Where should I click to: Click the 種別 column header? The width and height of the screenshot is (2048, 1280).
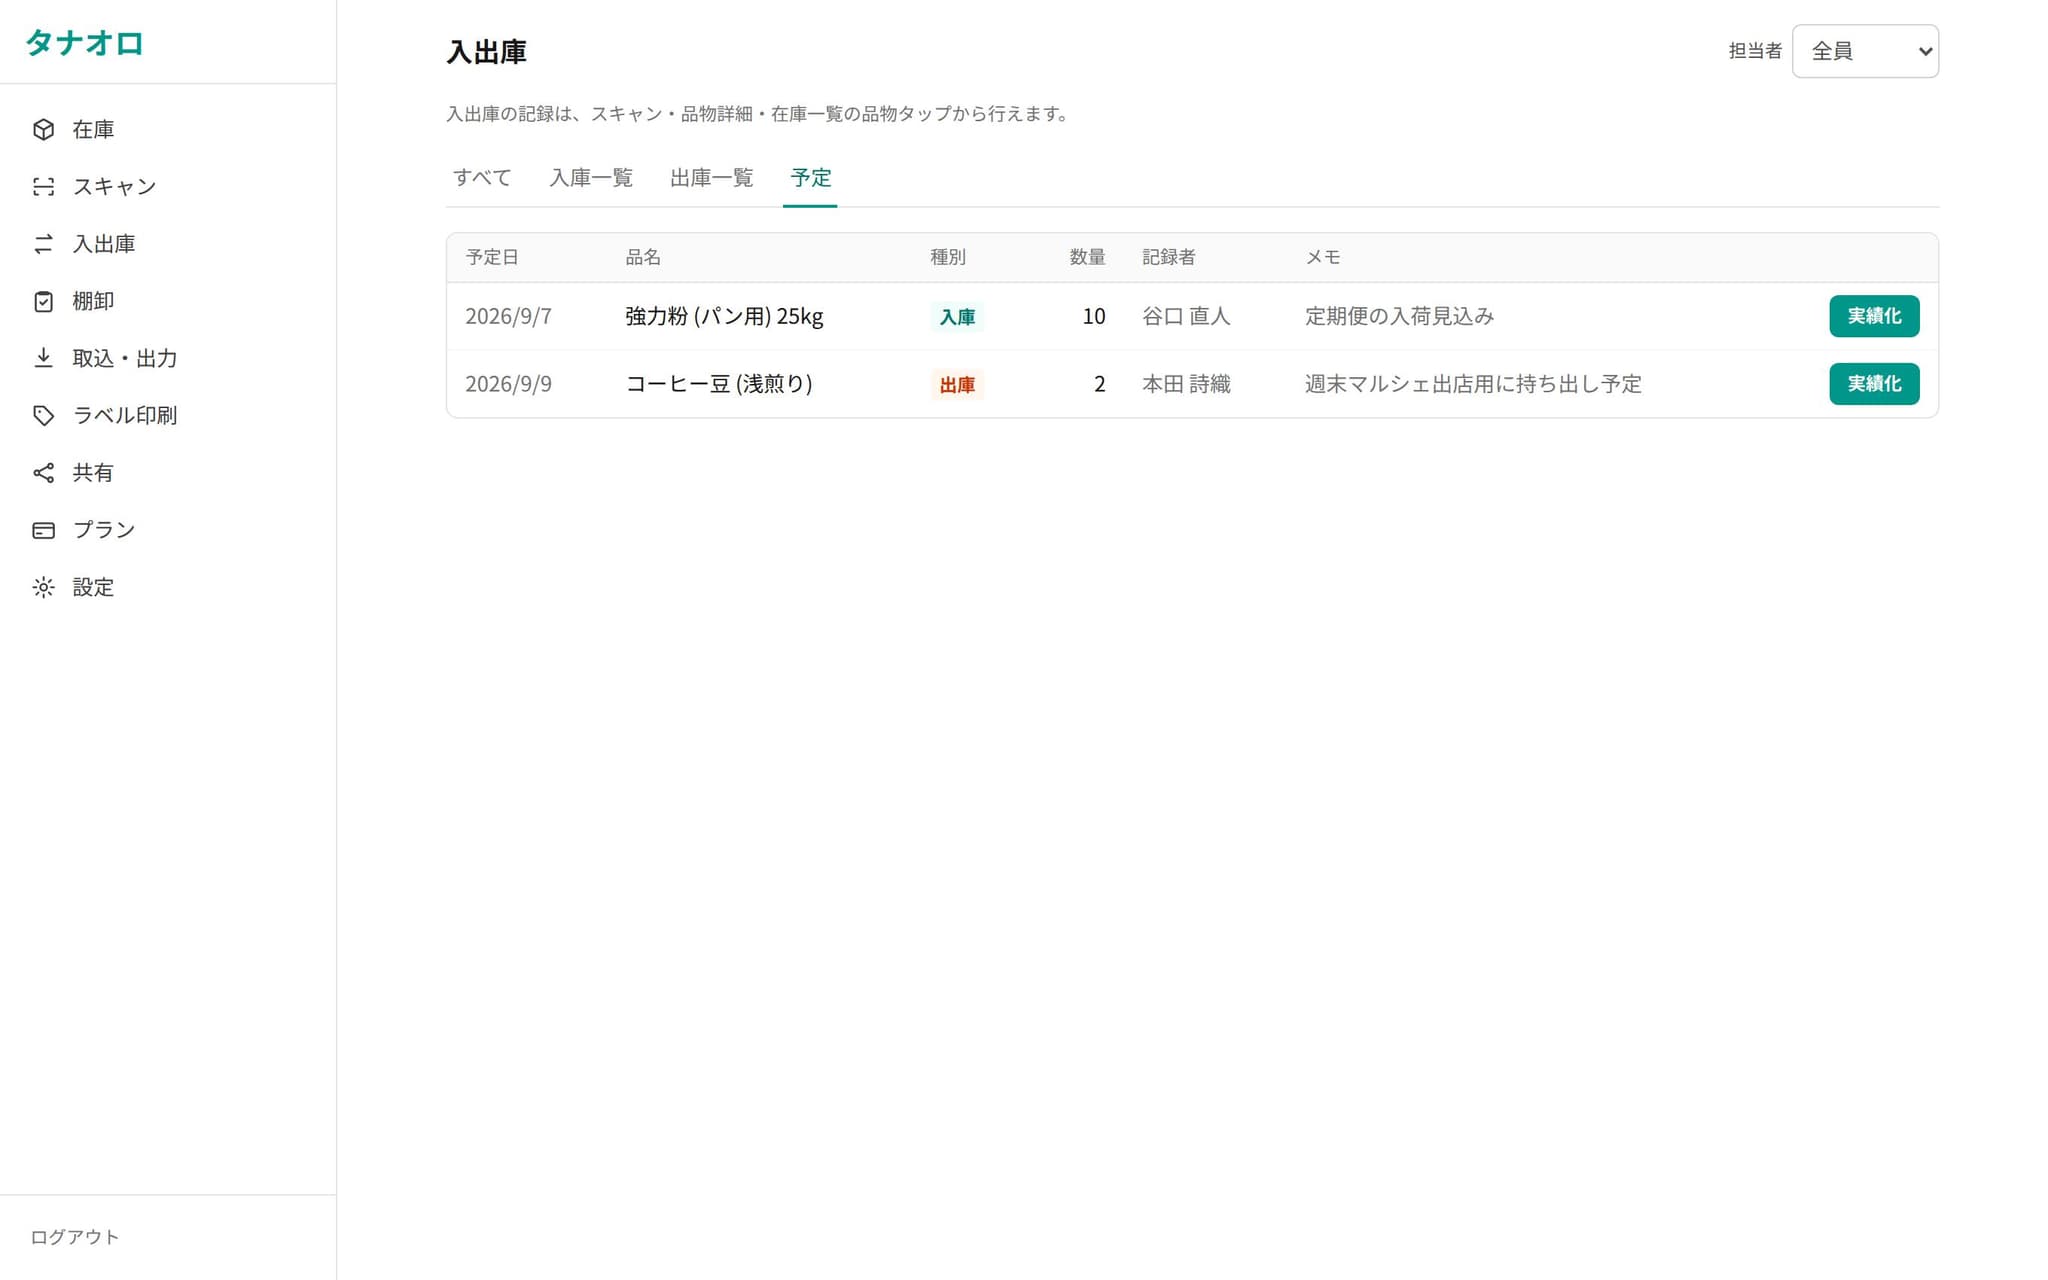click(948, 257)
